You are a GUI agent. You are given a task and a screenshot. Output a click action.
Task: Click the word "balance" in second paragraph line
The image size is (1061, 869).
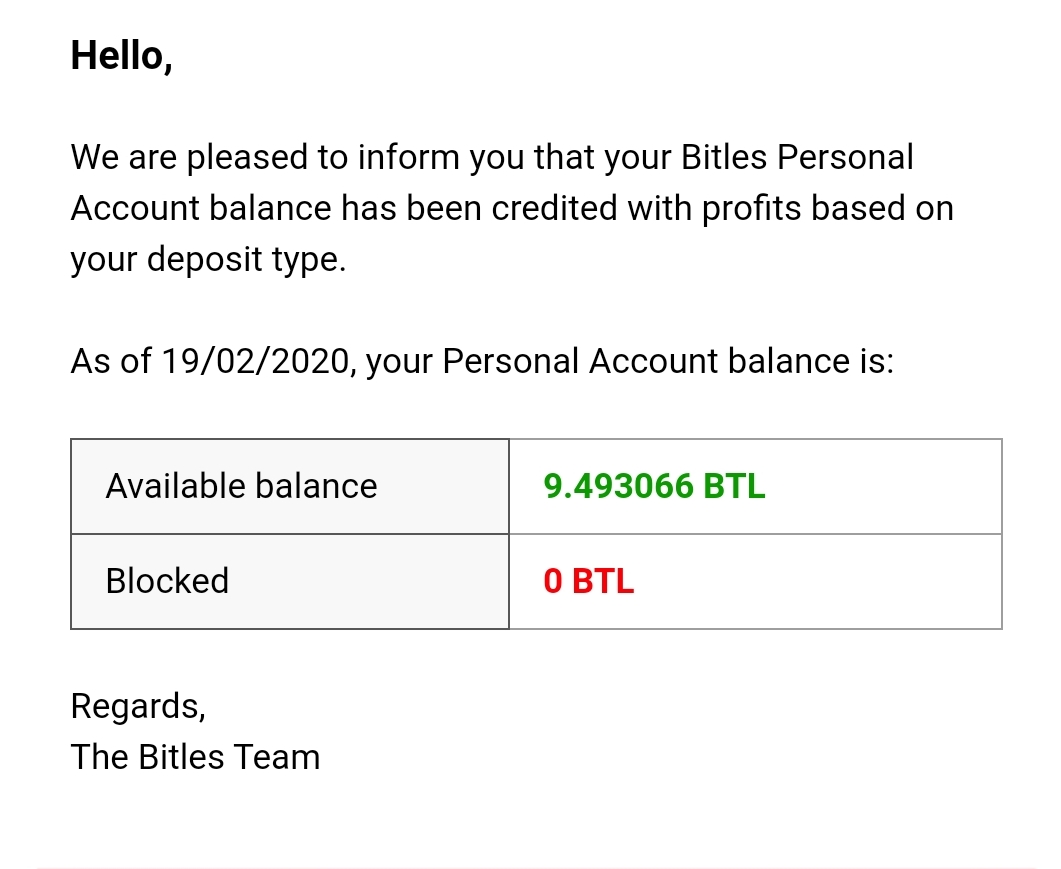(x=270, y=208)
